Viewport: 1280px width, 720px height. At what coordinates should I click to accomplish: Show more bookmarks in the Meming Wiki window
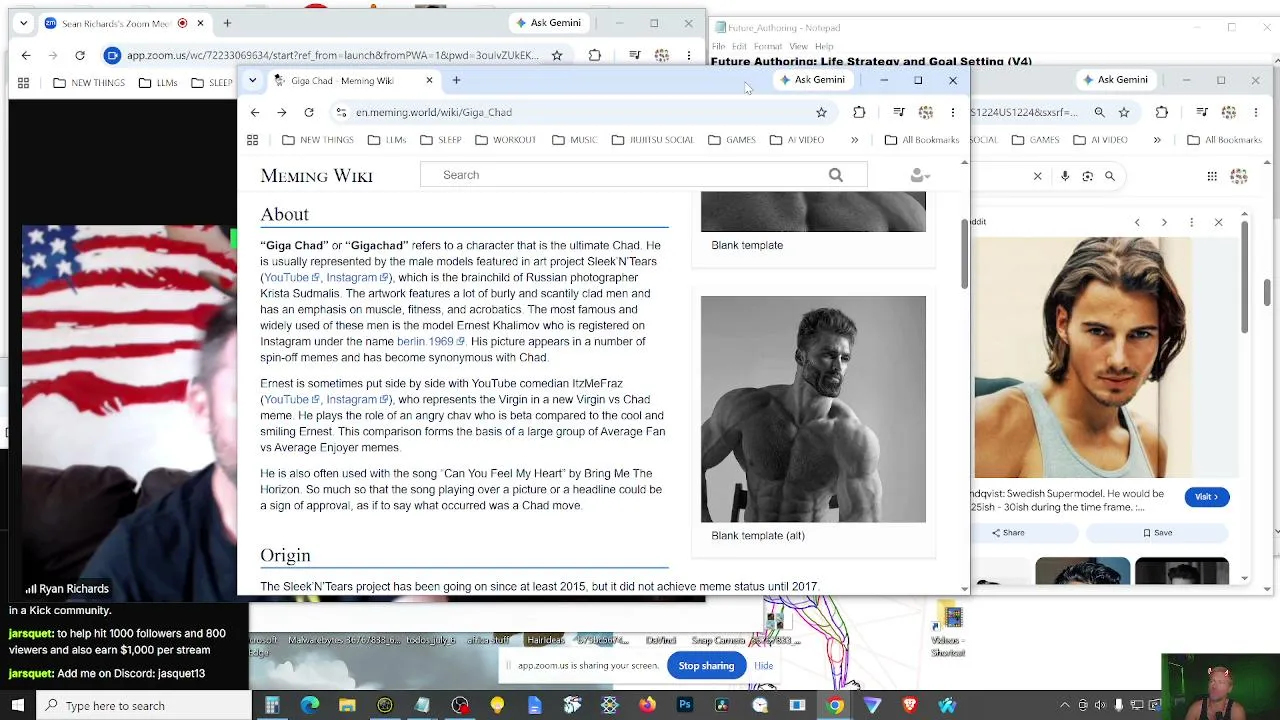(855, 140)
